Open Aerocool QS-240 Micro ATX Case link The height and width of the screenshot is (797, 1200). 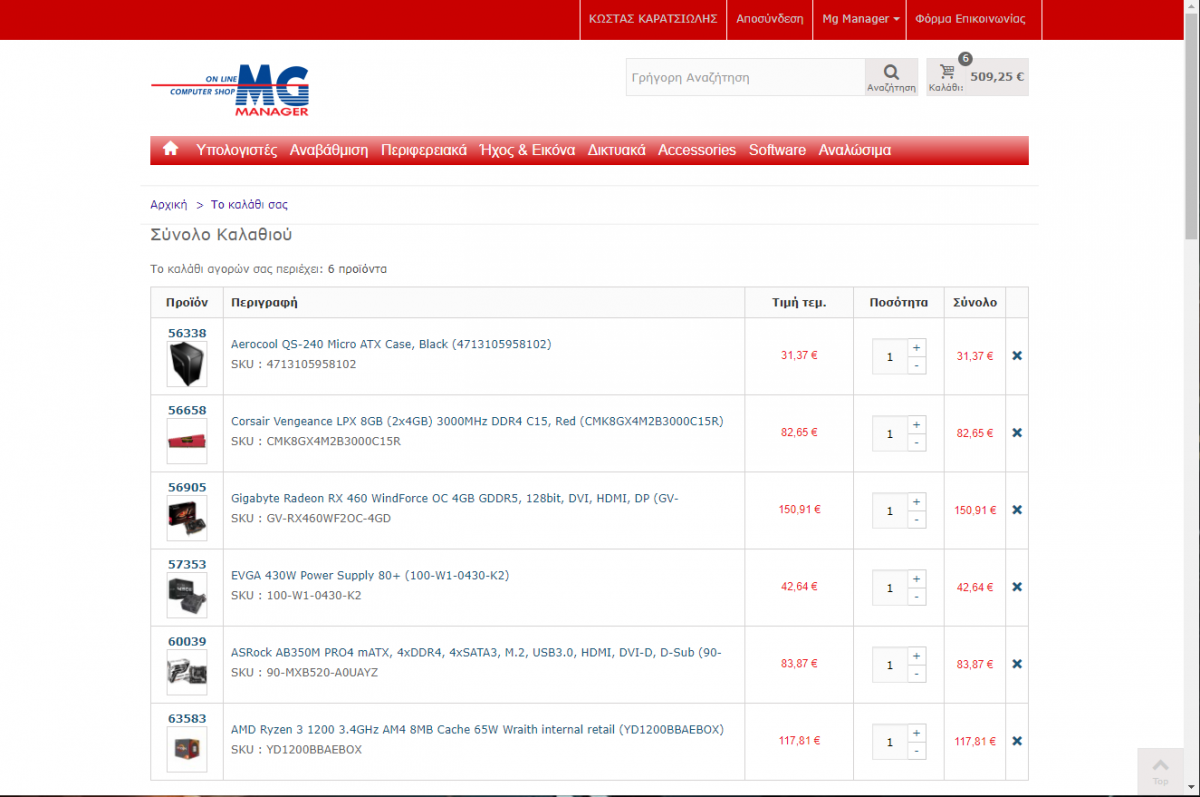[391, 344]
